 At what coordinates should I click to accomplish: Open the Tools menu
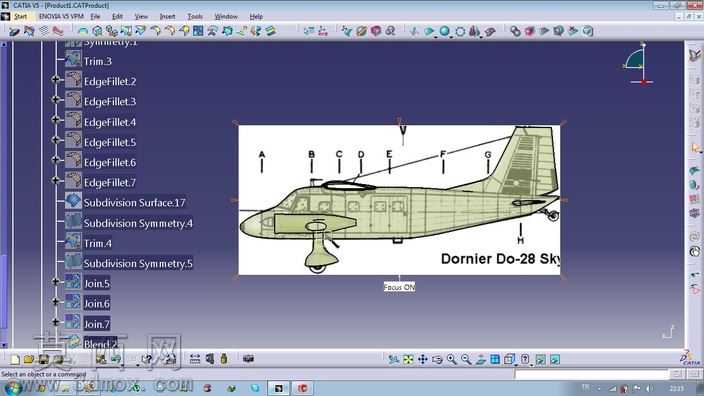coord(195,16)
